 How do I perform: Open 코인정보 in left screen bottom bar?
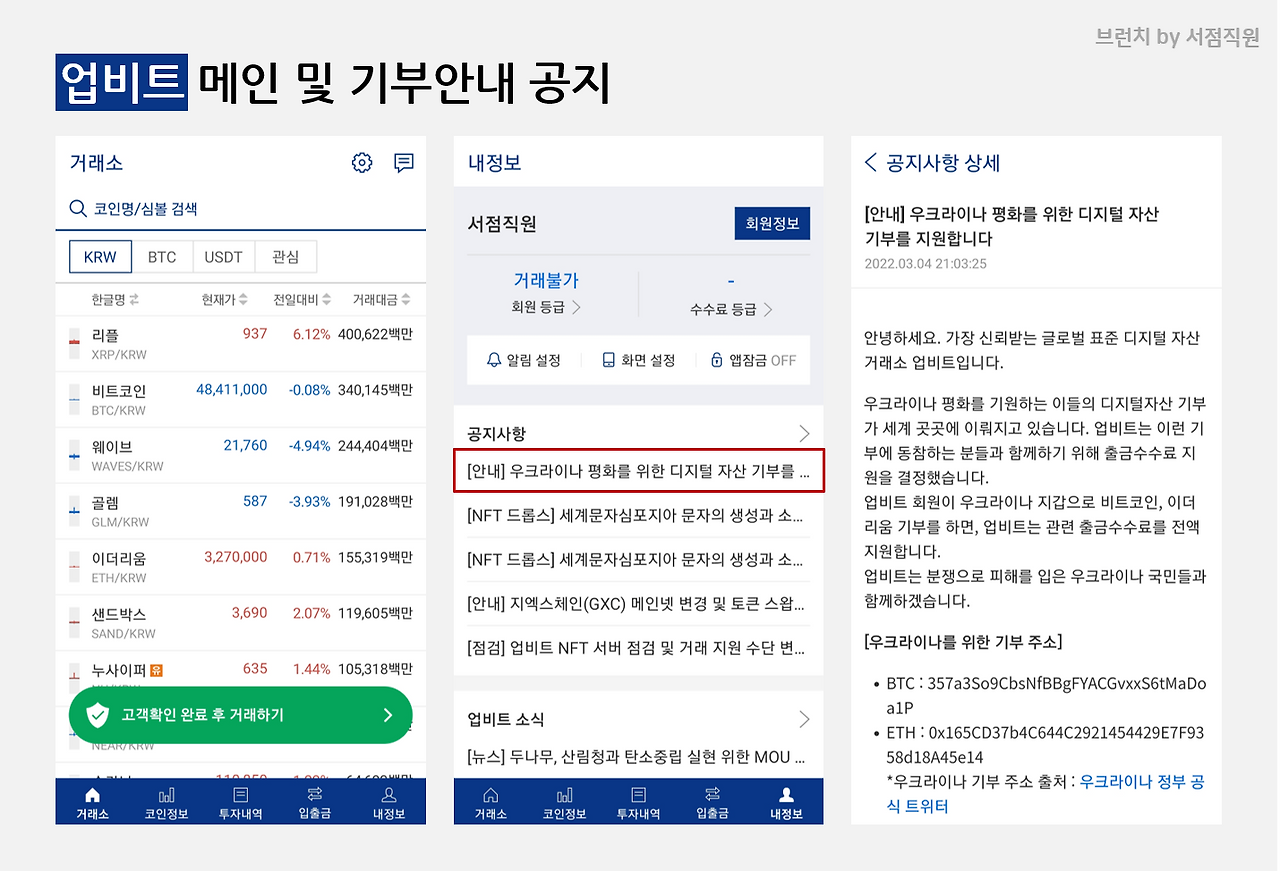click(x=167, y=803)
